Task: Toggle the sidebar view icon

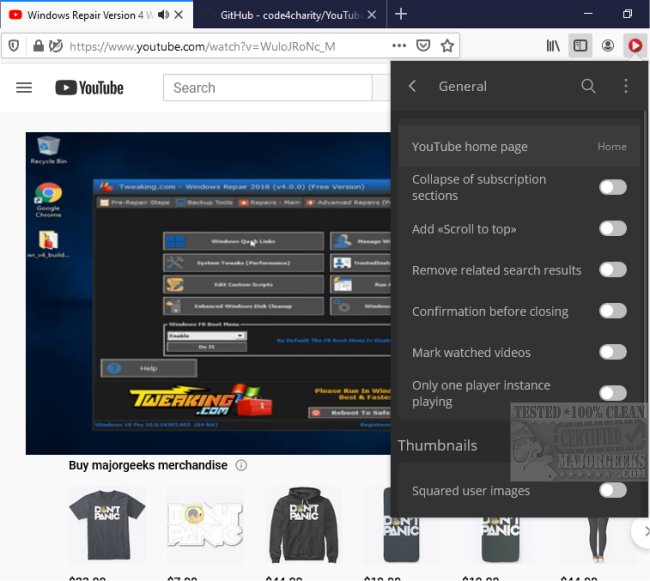Action: point(580,45)
